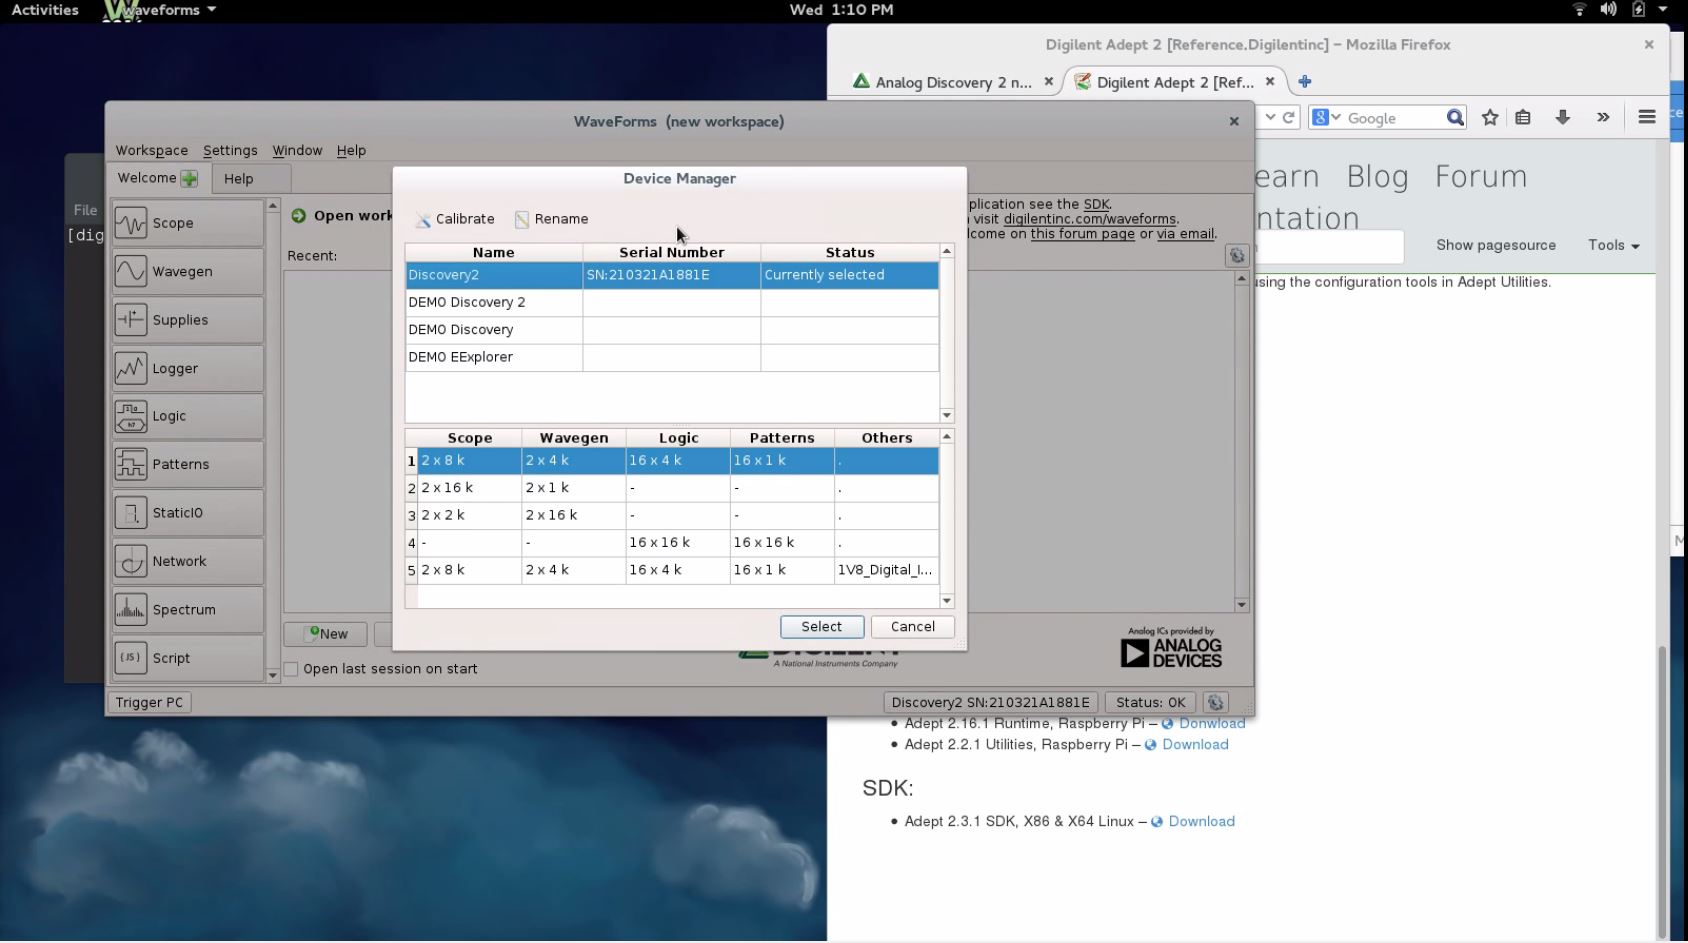This screenshot has height=943, width=1688.
Task: Click New workspace button
Action: click(327, 634)
